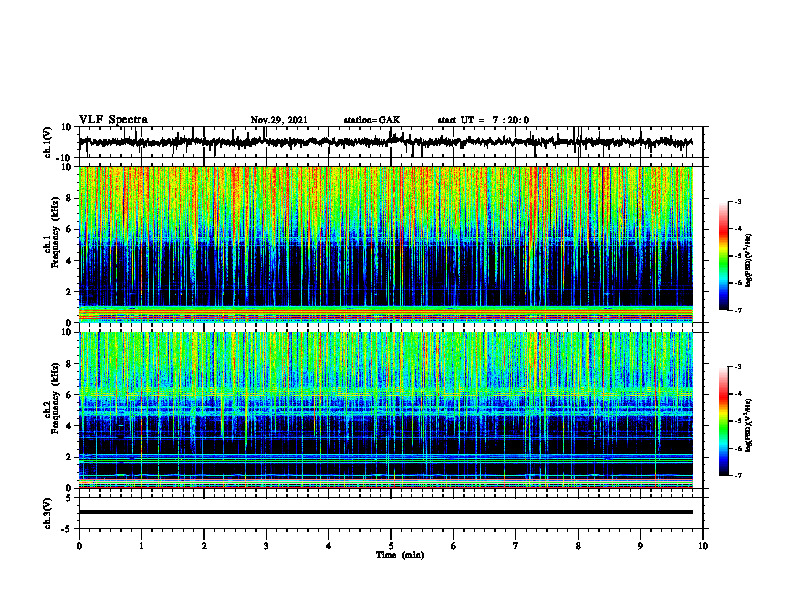This screenshot has width=792, height=612.
Task: Click the "5" tick on ch.3(V) axis
Action: [70, 498]
